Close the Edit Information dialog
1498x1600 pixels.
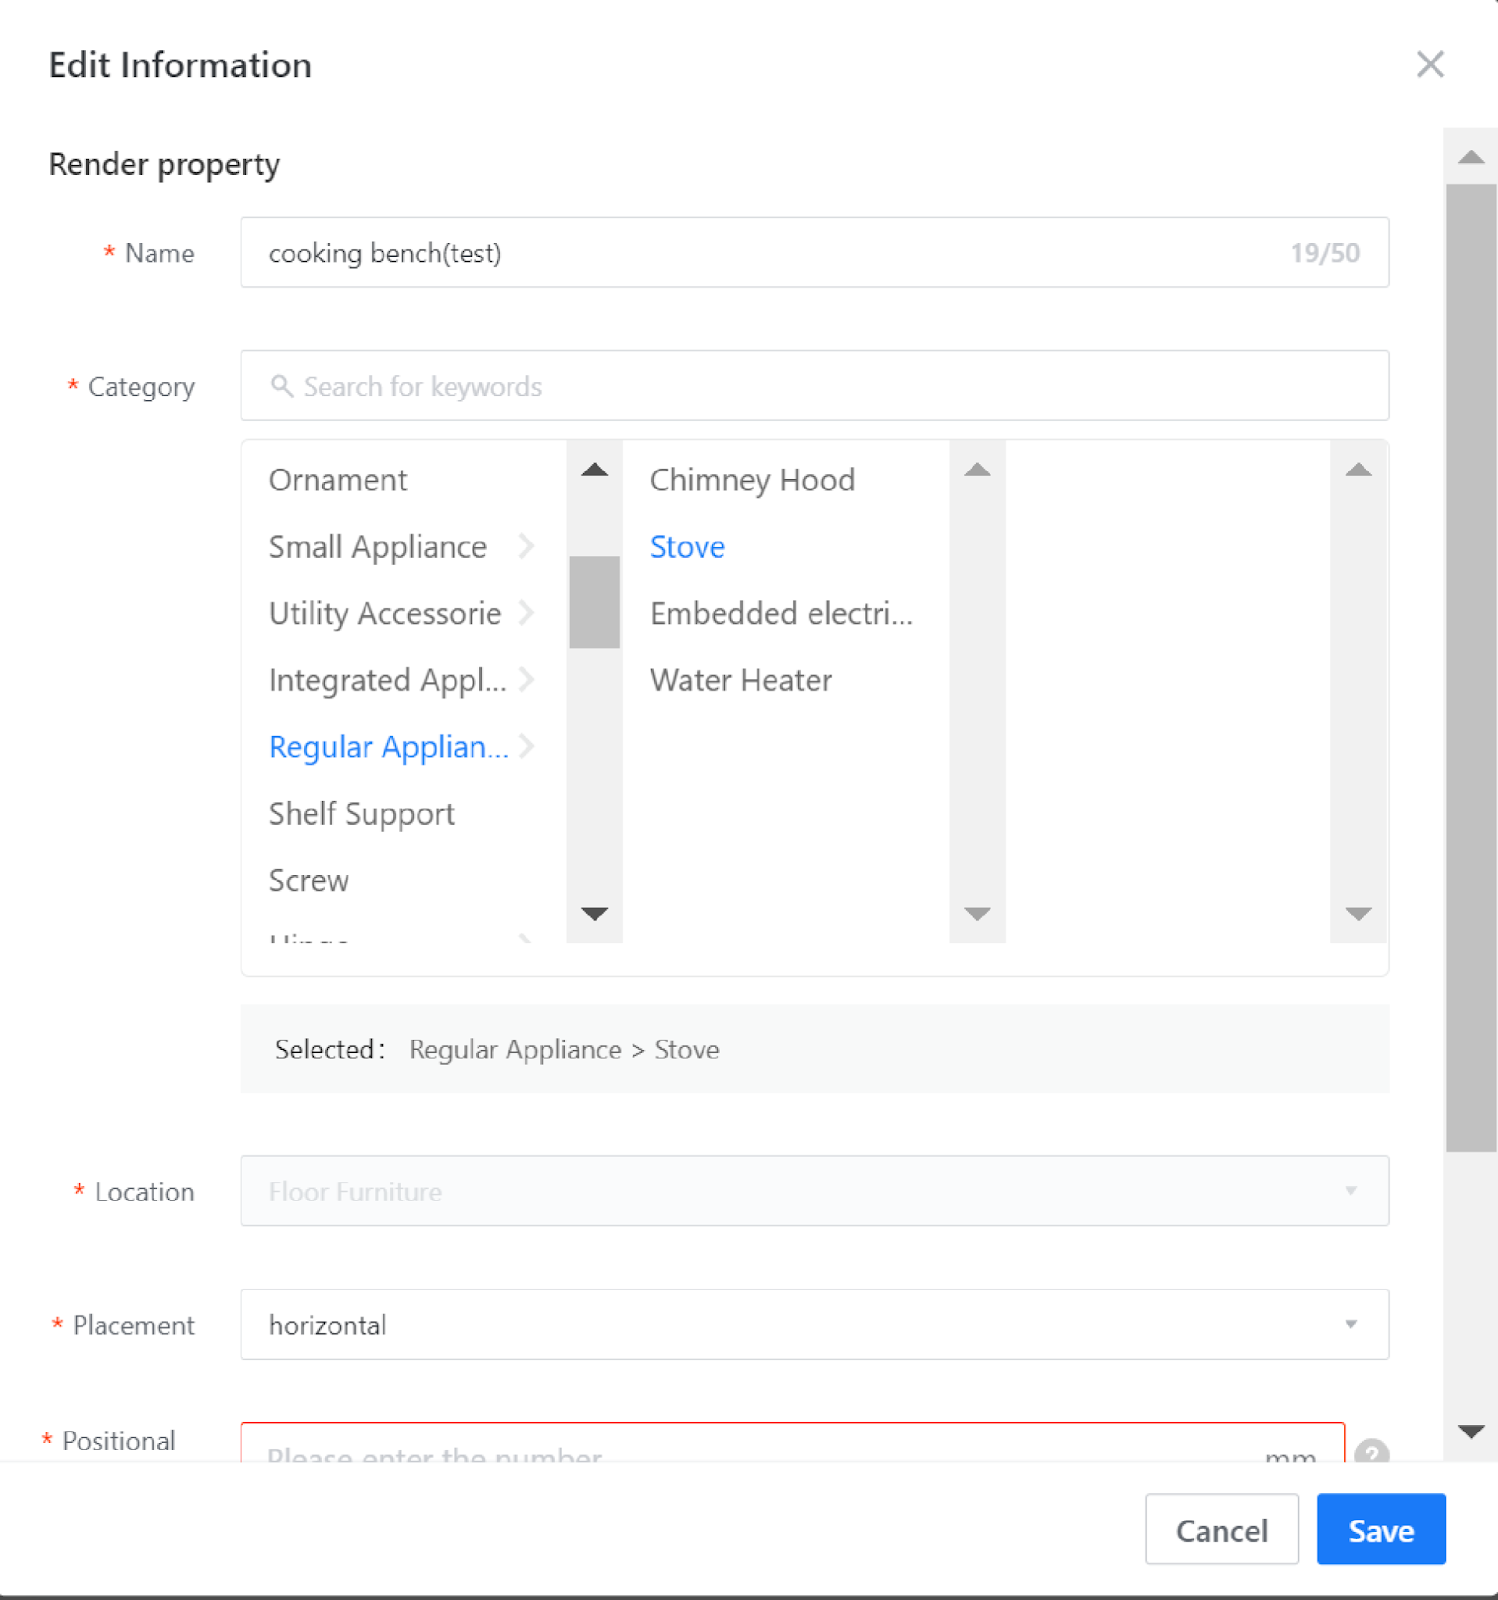pyautogui.click(x=1430, y=65)
